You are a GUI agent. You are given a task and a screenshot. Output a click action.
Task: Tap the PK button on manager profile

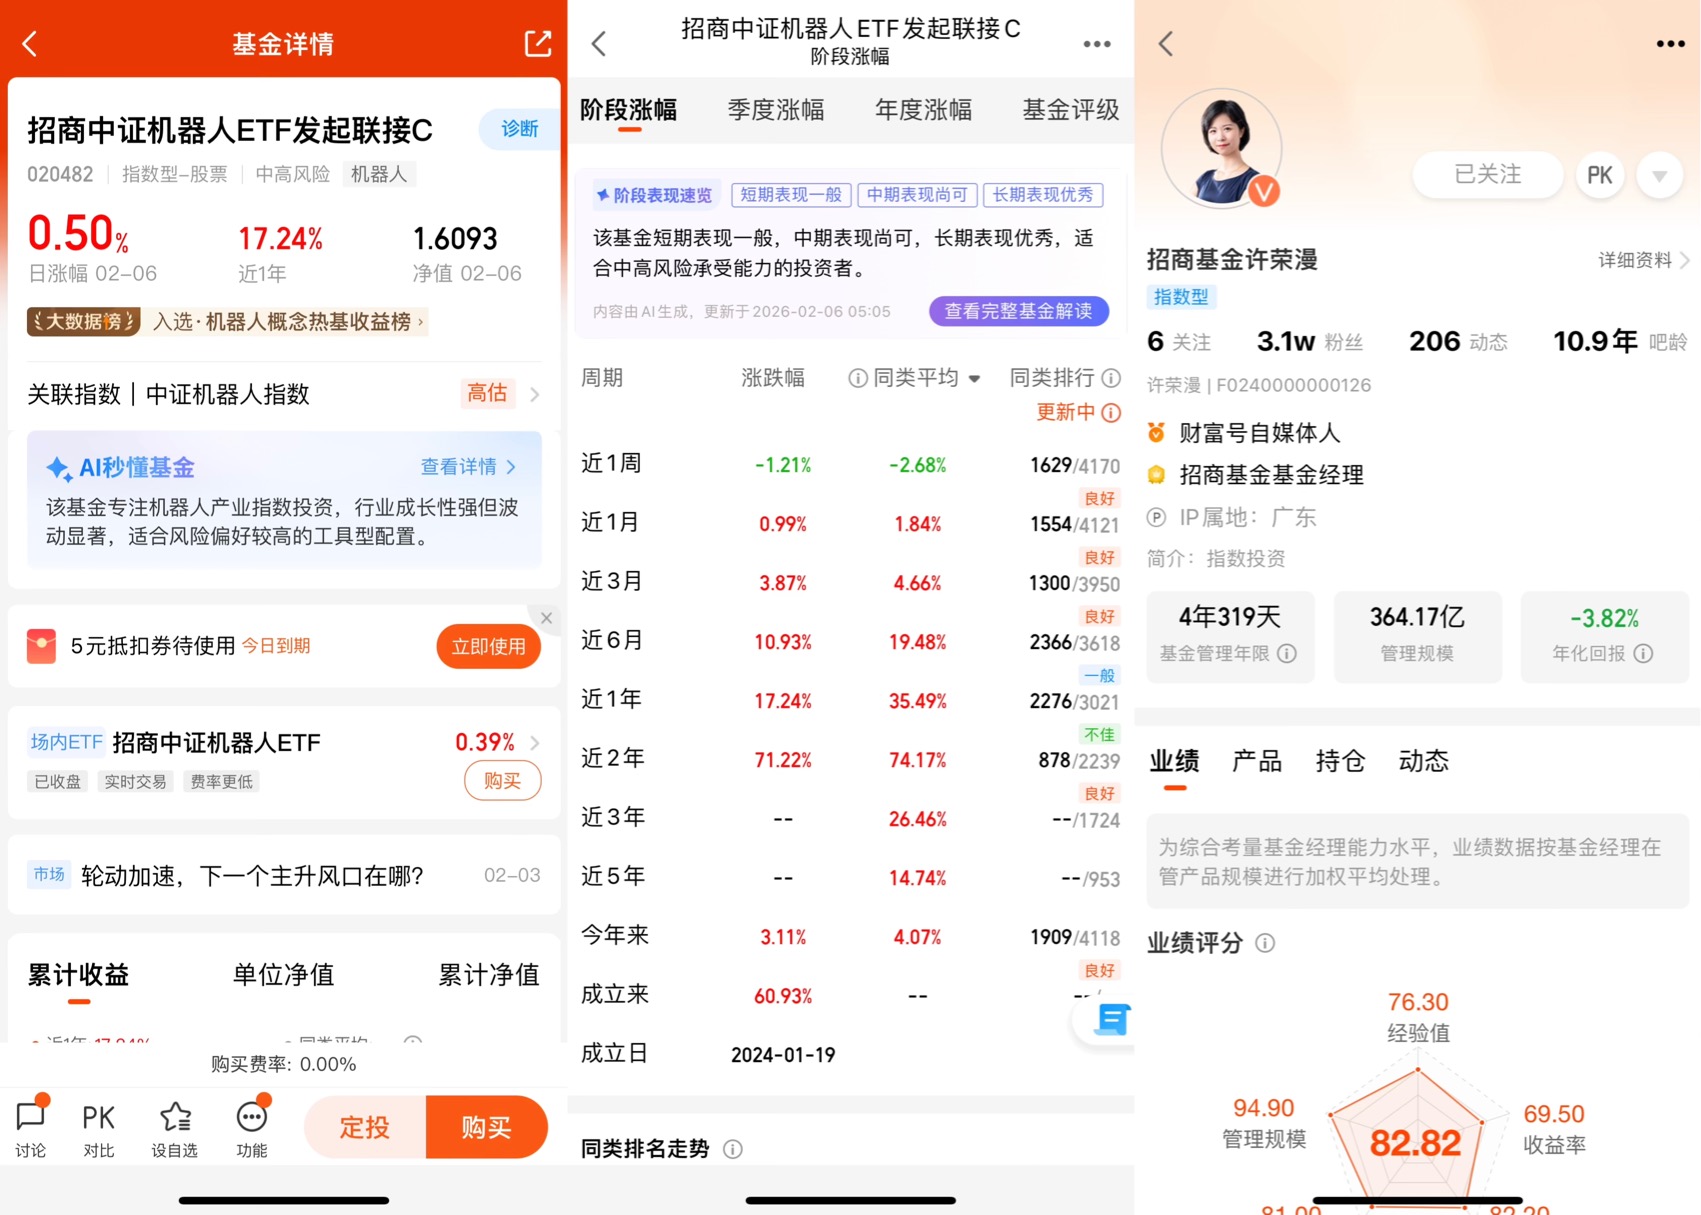[x=1599, y=176]
